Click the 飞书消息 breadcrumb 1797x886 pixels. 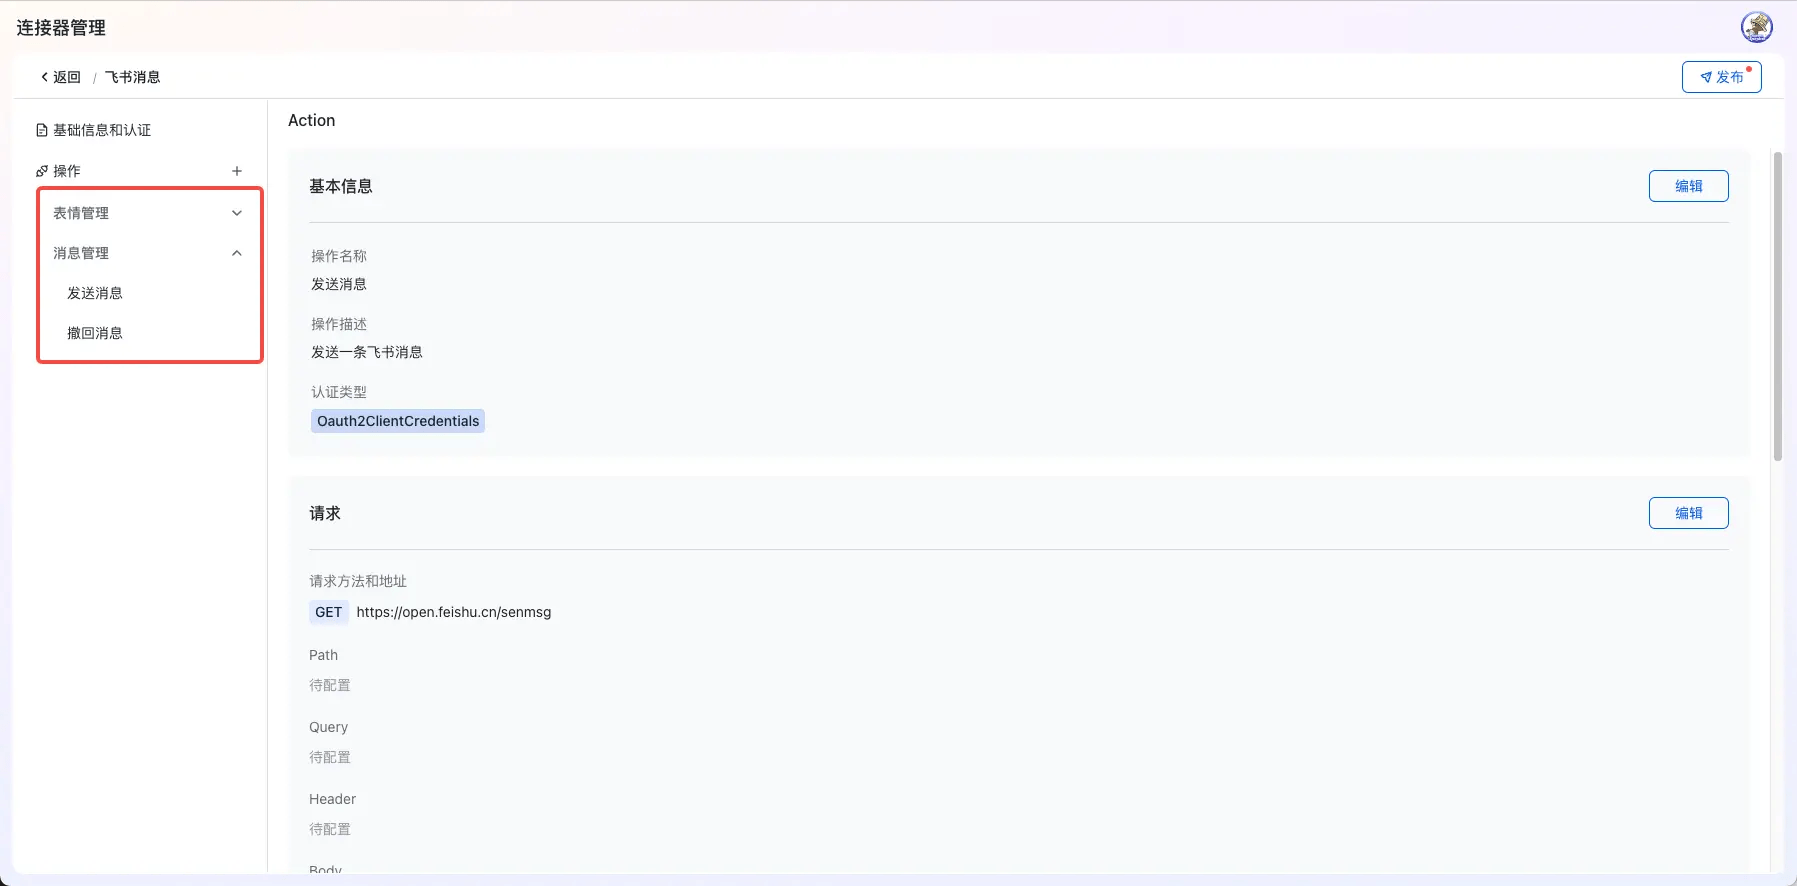(132, 77)
